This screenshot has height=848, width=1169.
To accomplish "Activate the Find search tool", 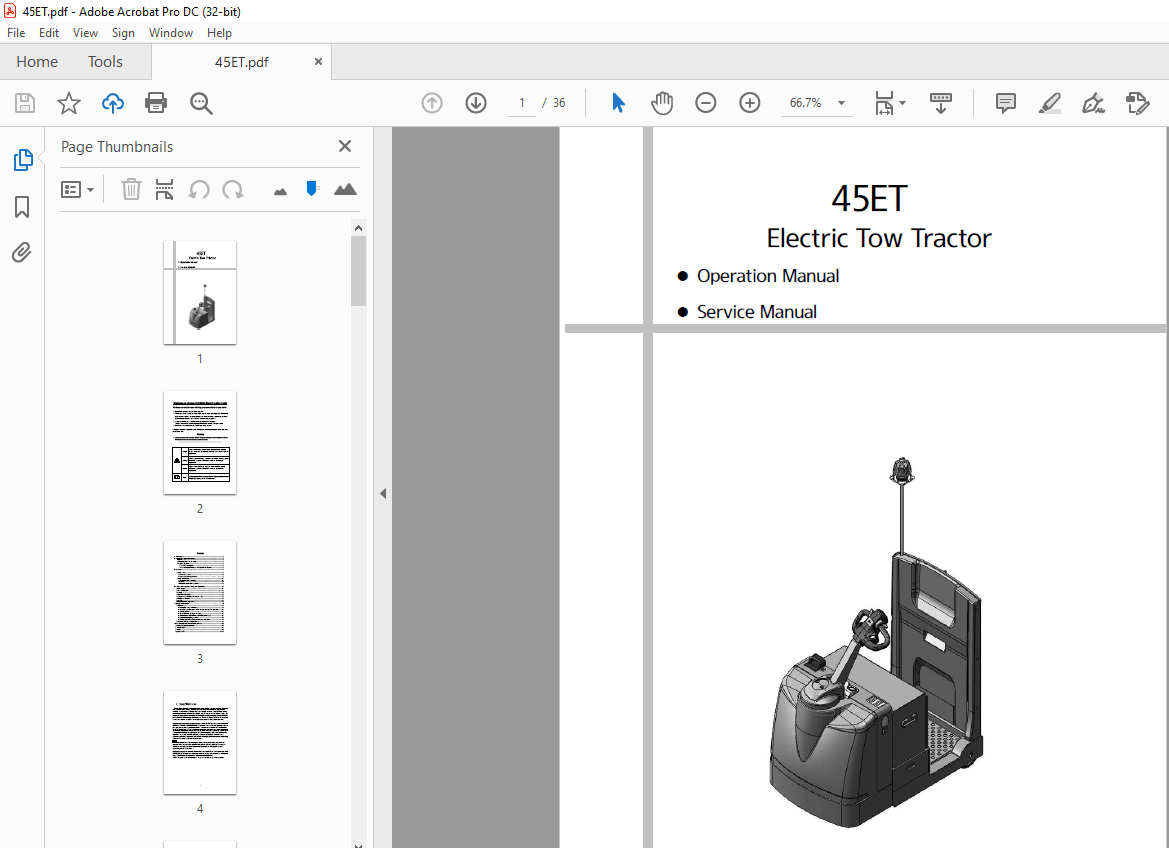I will (201, 103).
